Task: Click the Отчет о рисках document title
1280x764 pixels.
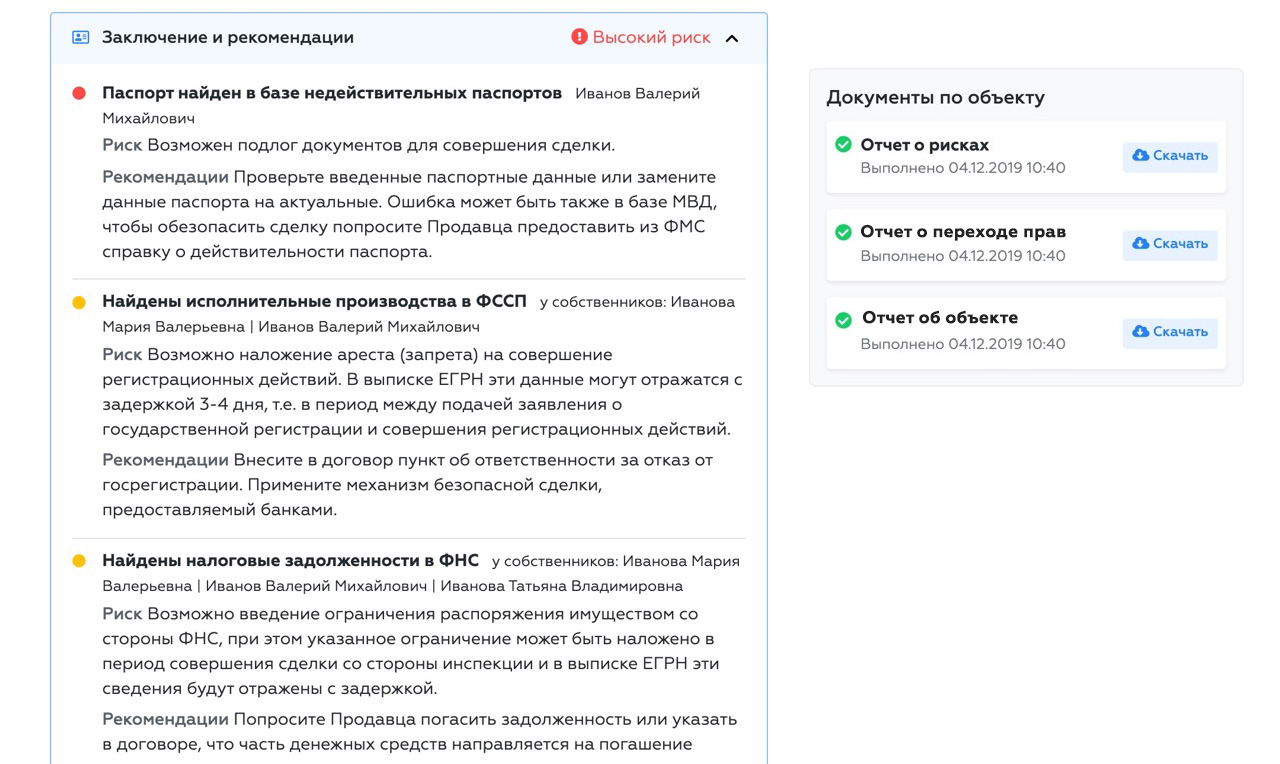Action: [x=924, y=145]
